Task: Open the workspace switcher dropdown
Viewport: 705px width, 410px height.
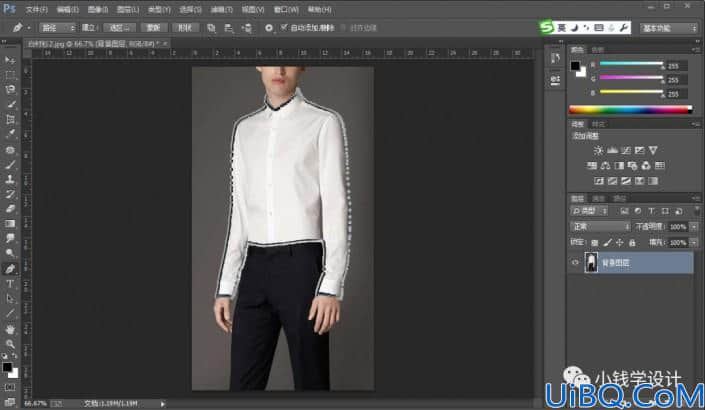Action: pyautogui.click(x=669, y=28)
